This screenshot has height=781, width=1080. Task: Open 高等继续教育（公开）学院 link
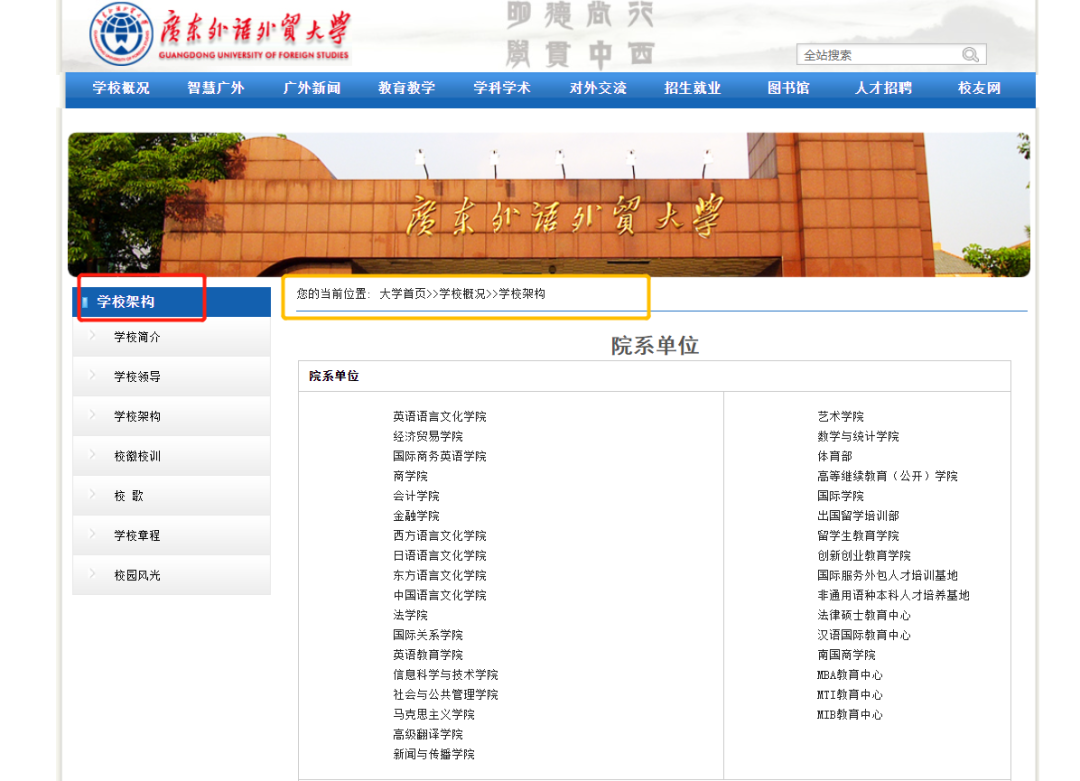(887, 477)
